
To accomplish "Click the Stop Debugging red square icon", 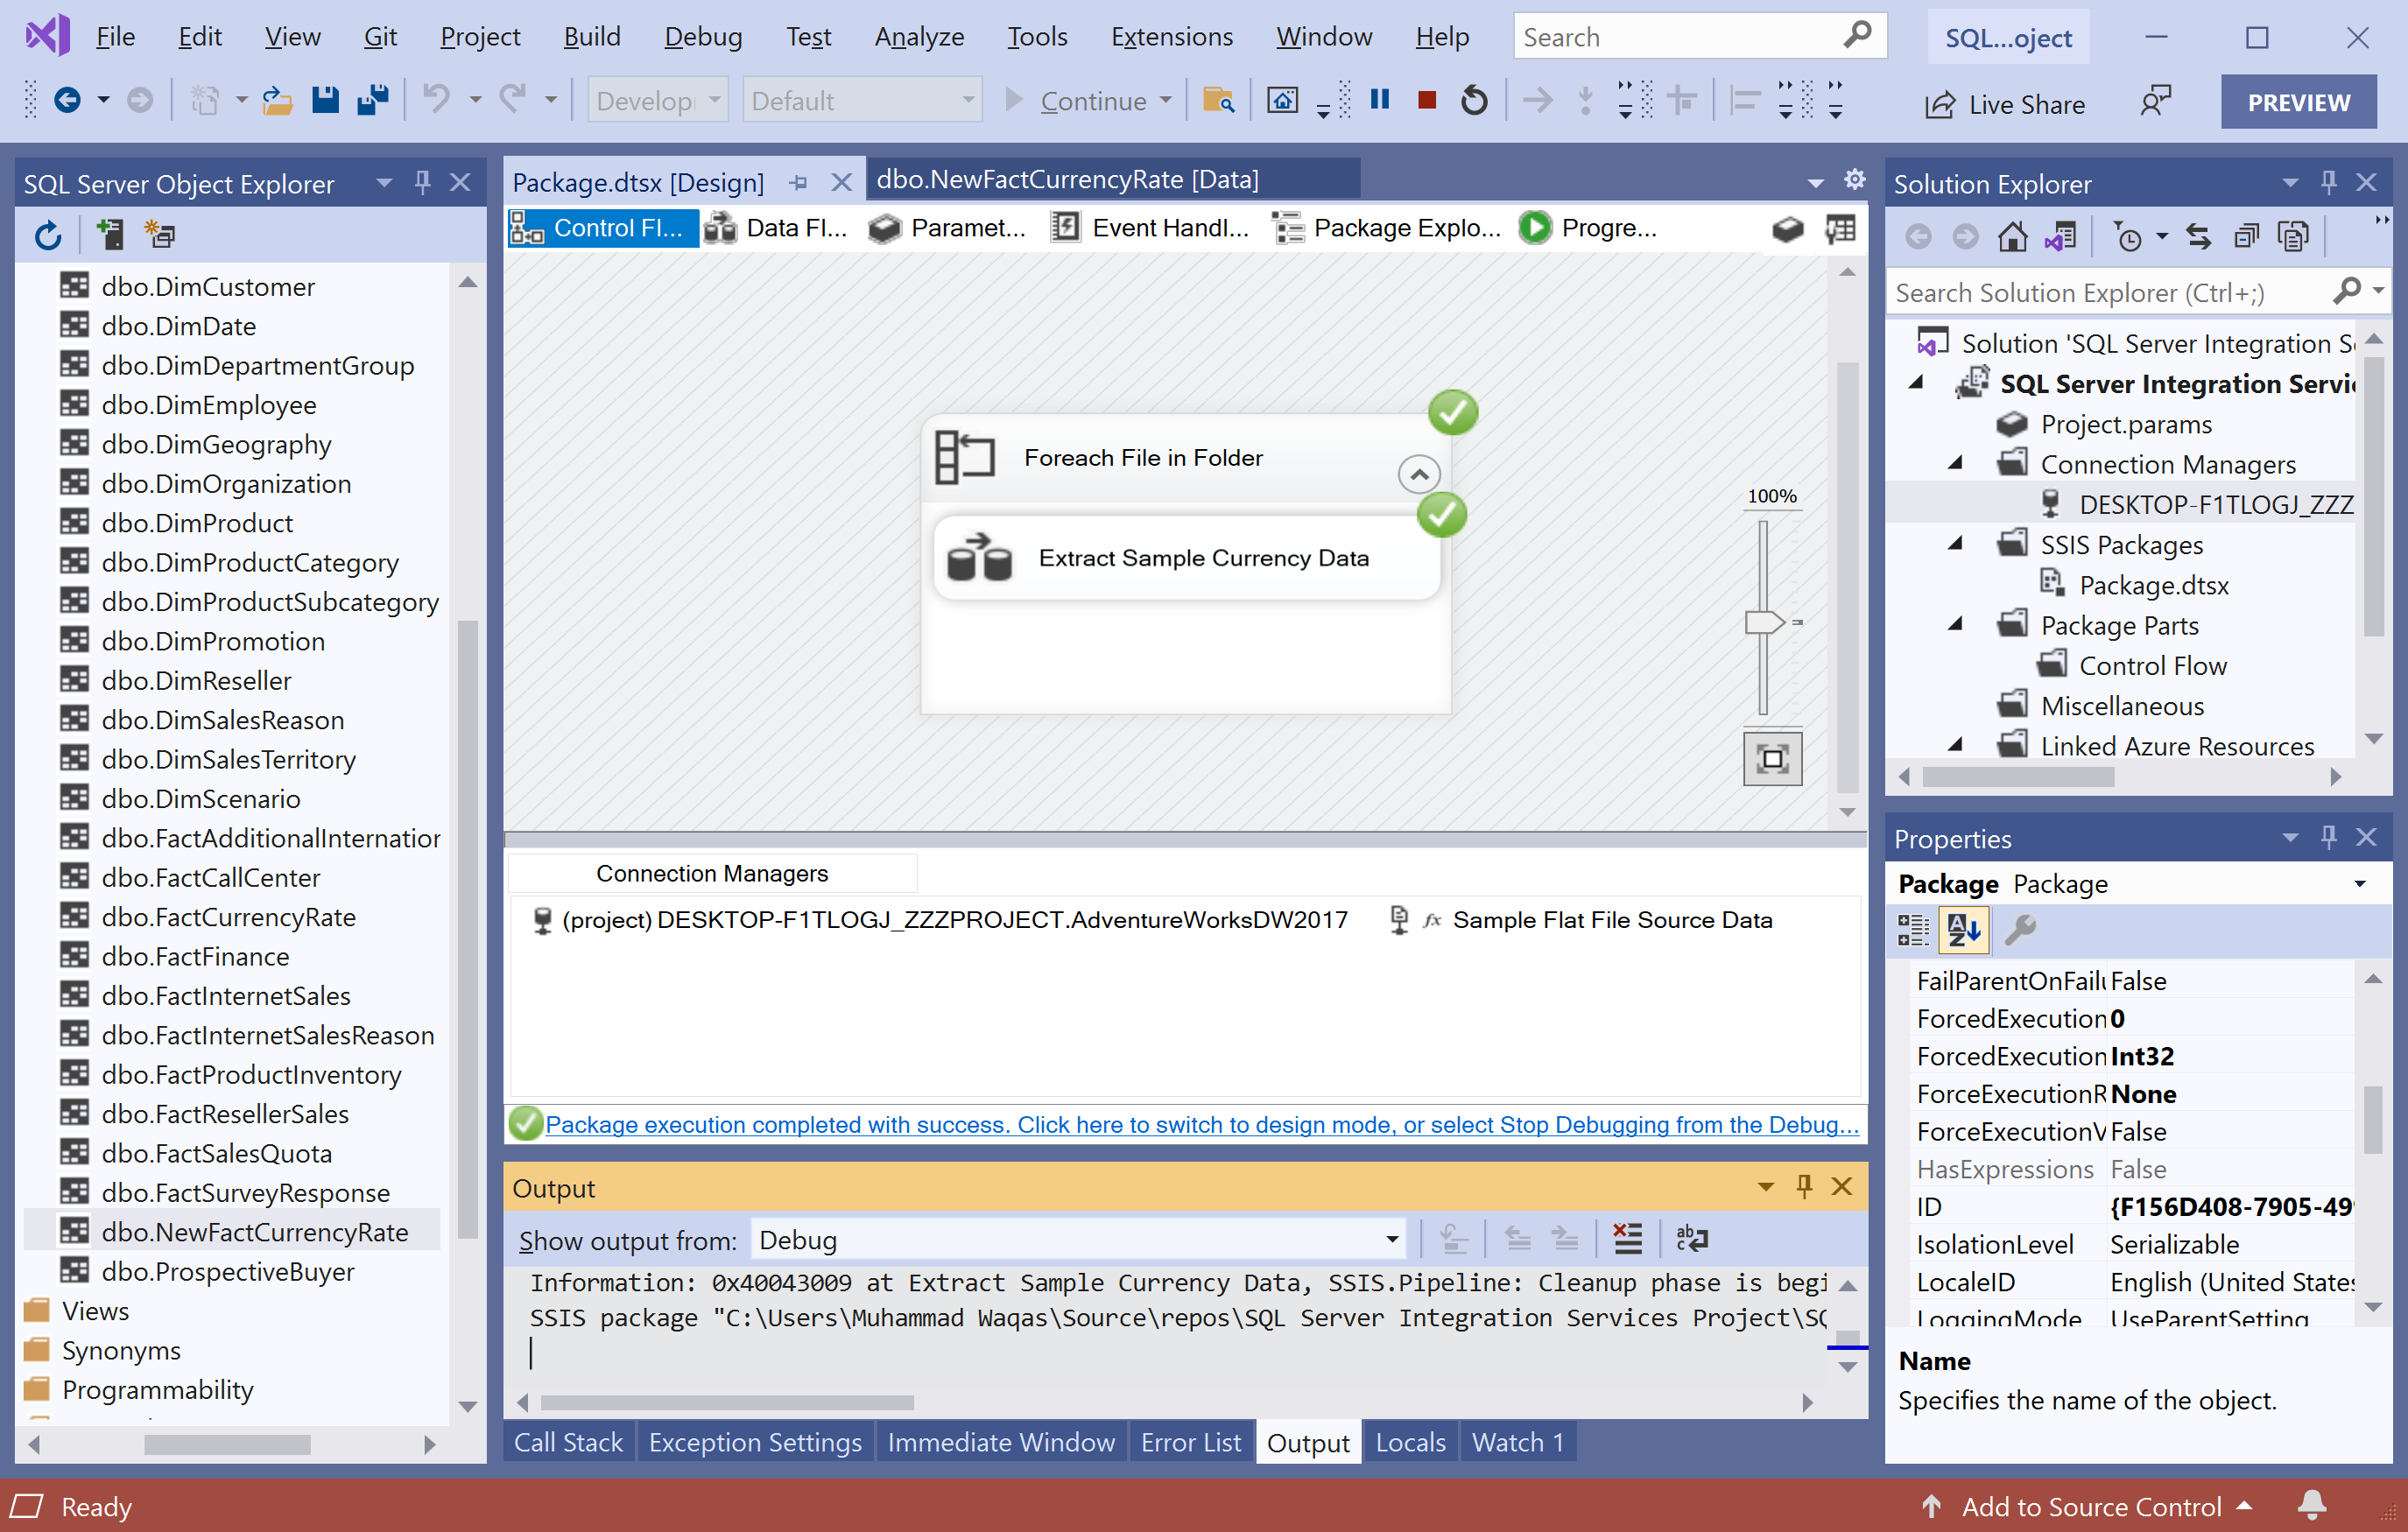I will pos(1426,100).
